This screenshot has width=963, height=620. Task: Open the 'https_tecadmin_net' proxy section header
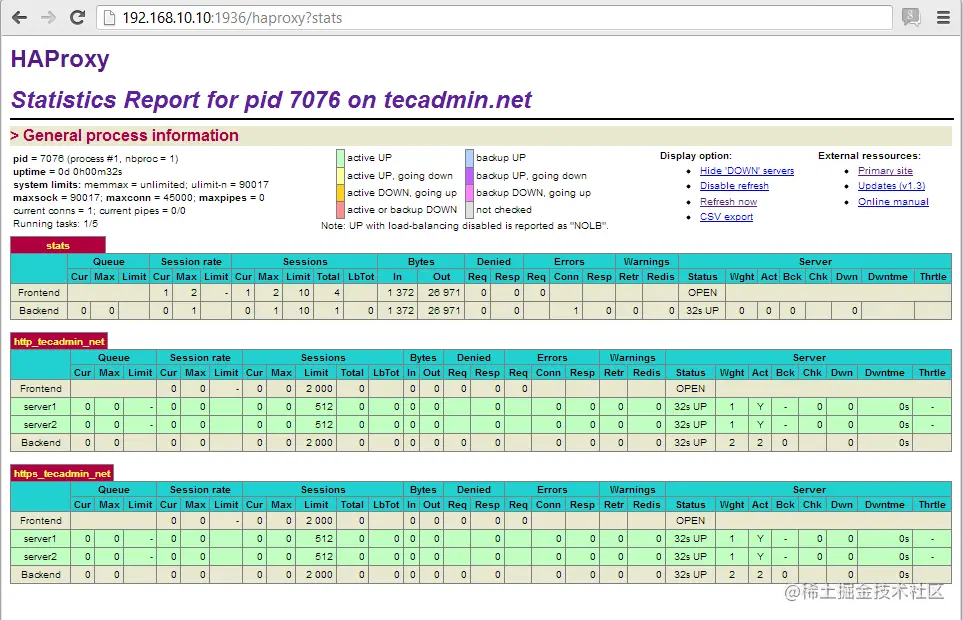coord(61,473)
